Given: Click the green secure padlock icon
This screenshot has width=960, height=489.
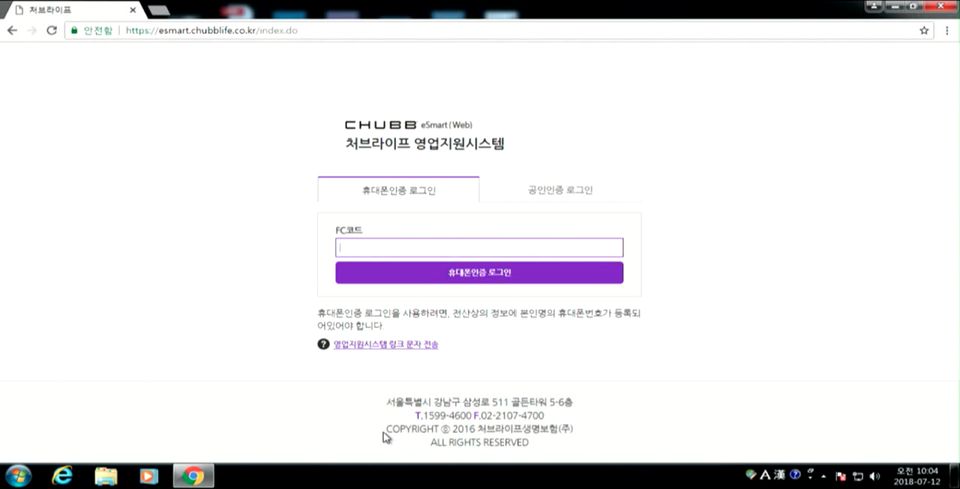Looking at the screenshot, I should tap(75, 30).
